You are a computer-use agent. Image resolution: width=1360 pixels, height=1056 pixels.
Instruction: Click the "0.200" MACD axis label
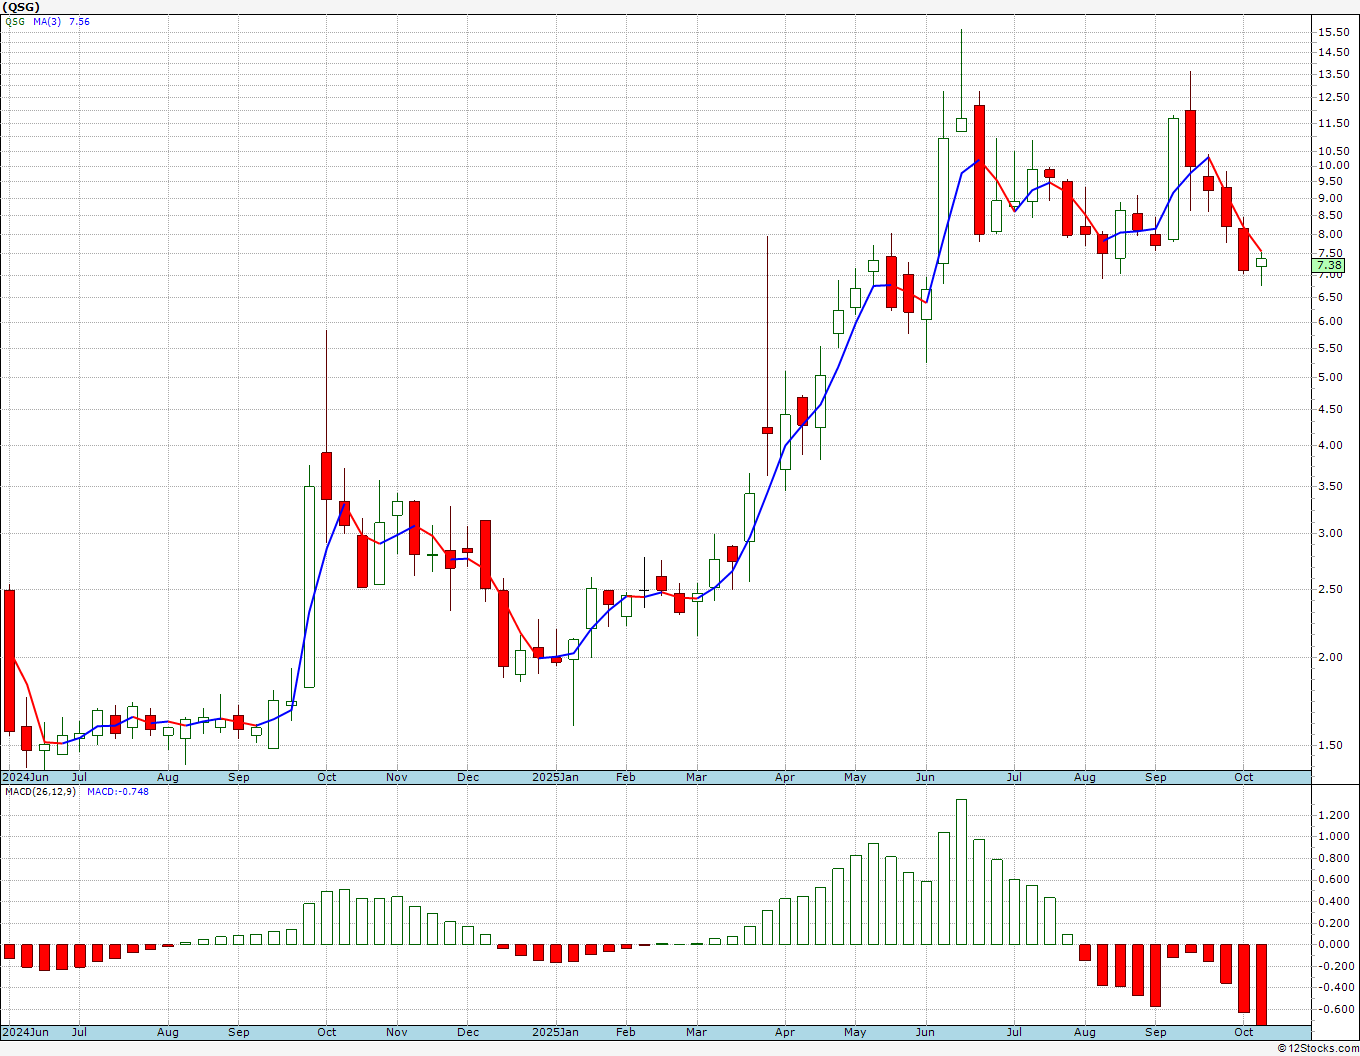[1333, 923]
